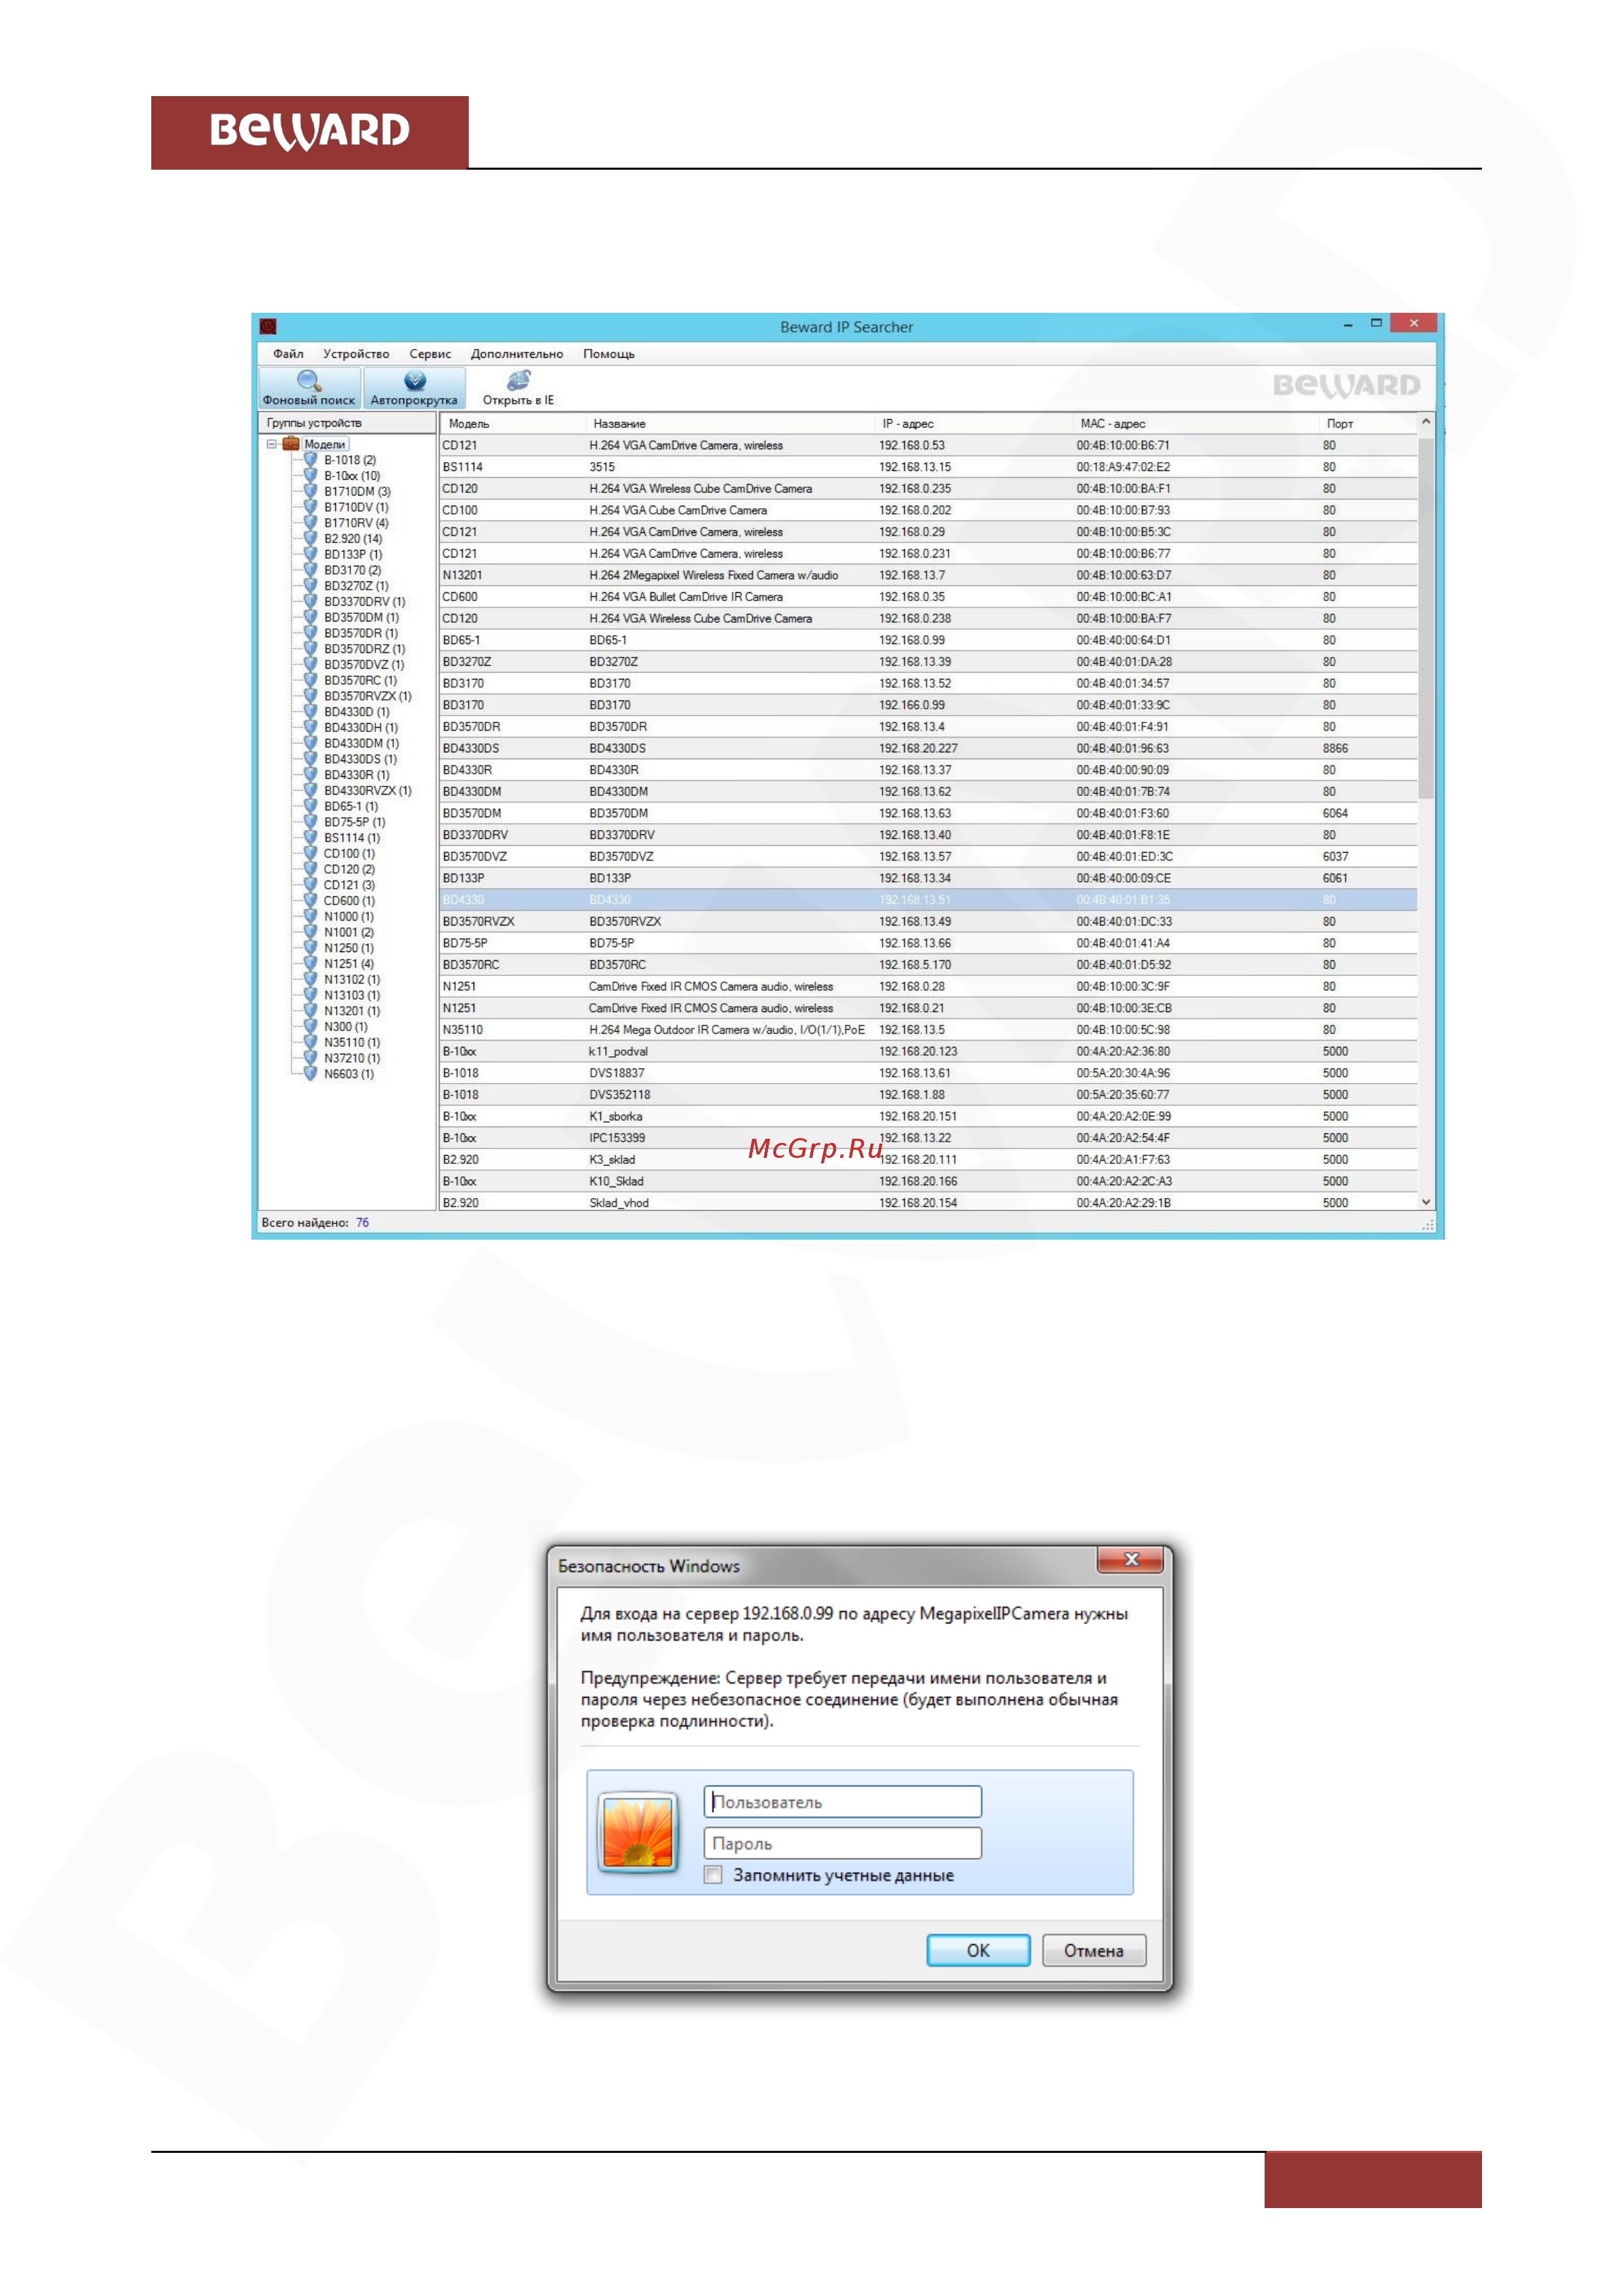
Task: Select the shield icon beside B-10xx (10)
Action: pyautogui.click(x=311, y=476)
